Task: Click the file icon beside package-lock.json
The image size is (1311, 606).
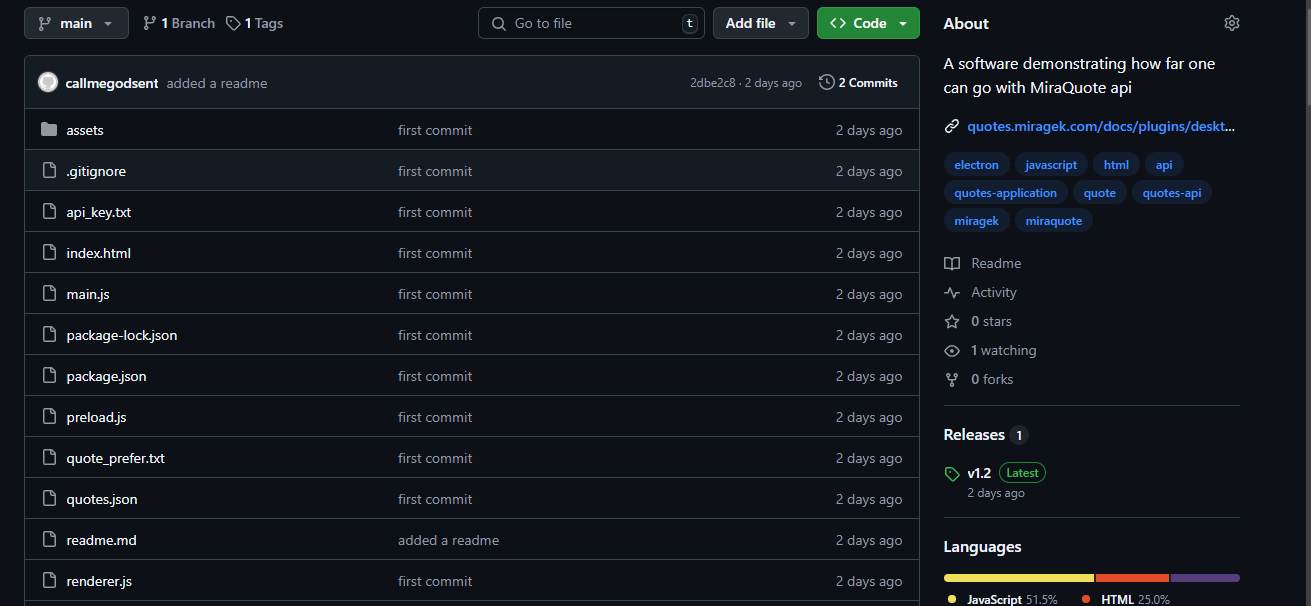Action: pos(49,335)
